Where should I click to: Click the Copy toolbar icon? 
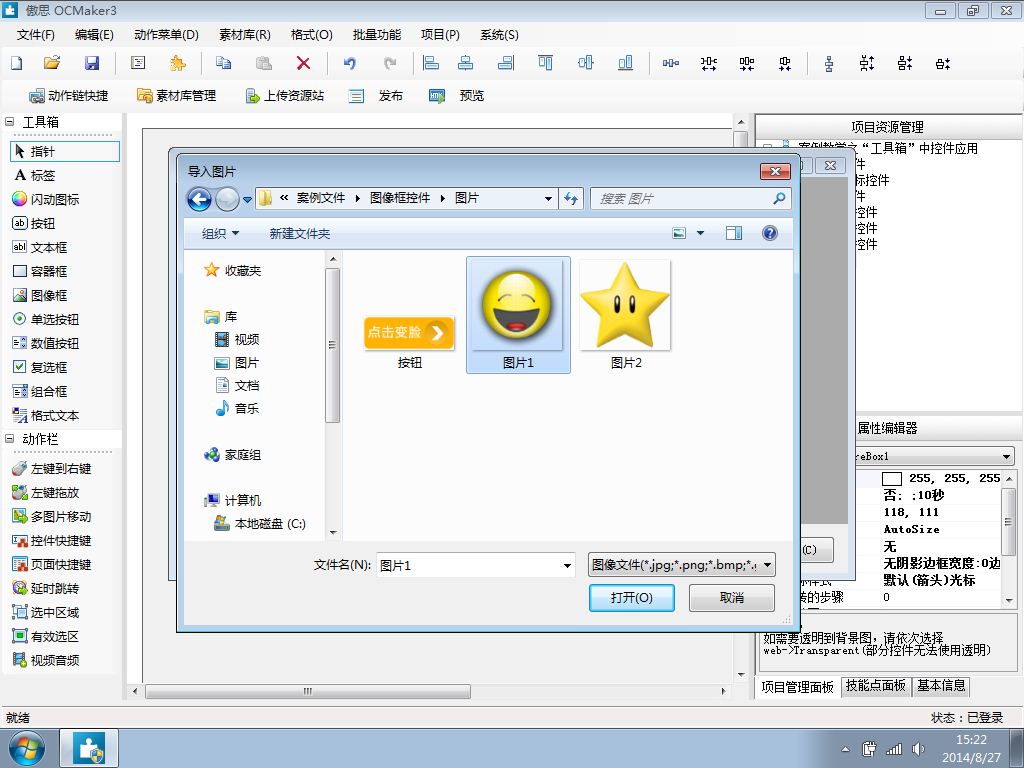click(223, 63)
